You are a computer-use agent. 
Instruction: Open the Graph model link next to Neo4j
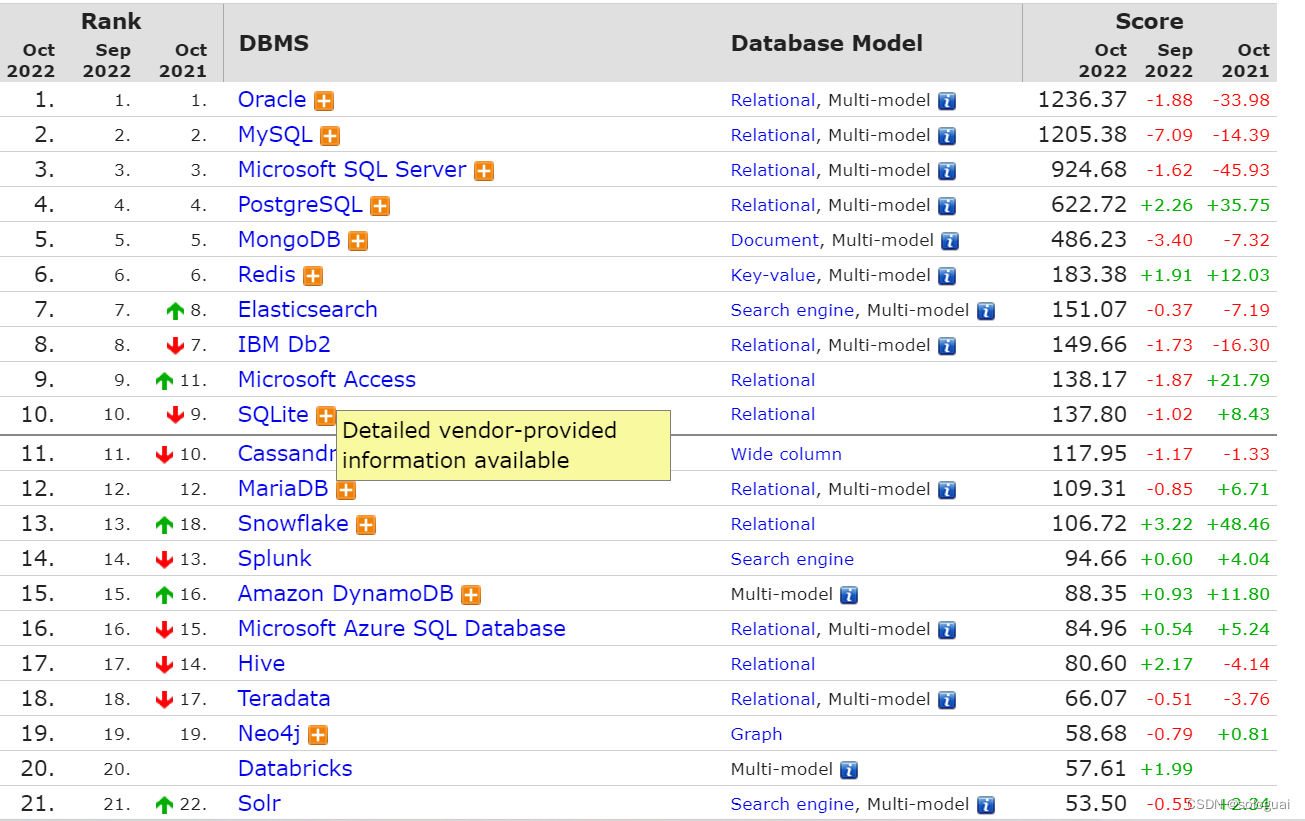click(x=756, y=734)
